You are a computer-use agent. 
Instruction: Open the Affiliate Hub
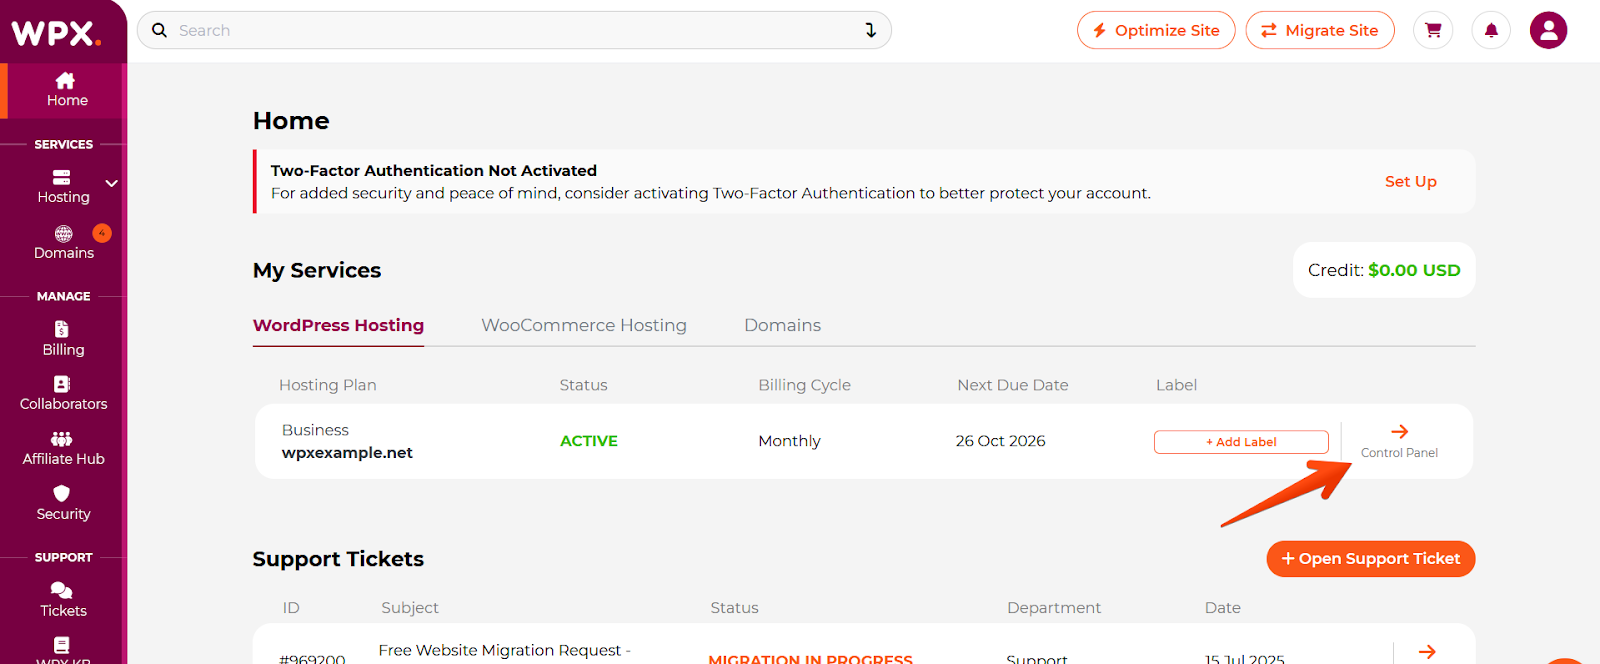[x=63, y=449]
